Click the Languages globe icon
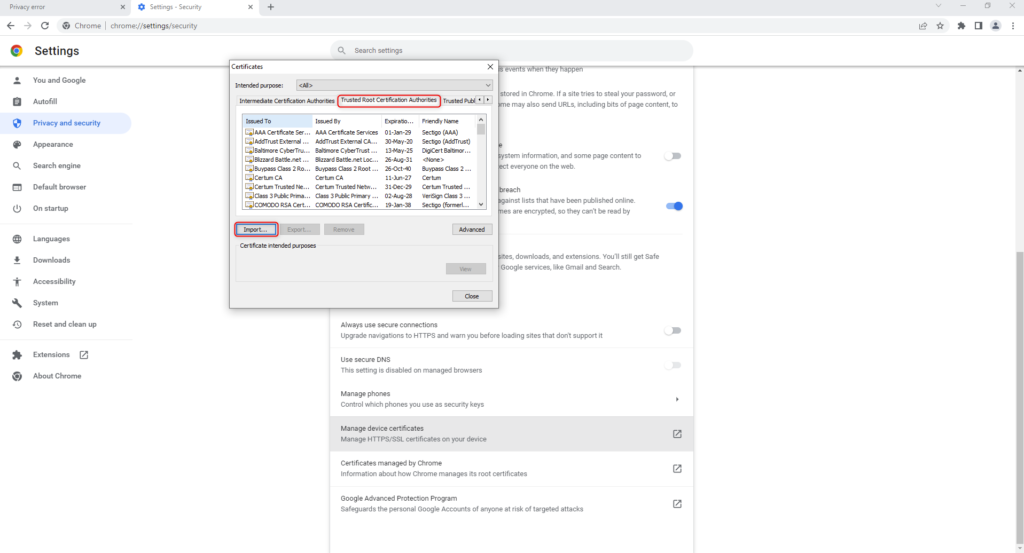Image resolution: width=1024 pixels, height=553 pixels. 17,239
